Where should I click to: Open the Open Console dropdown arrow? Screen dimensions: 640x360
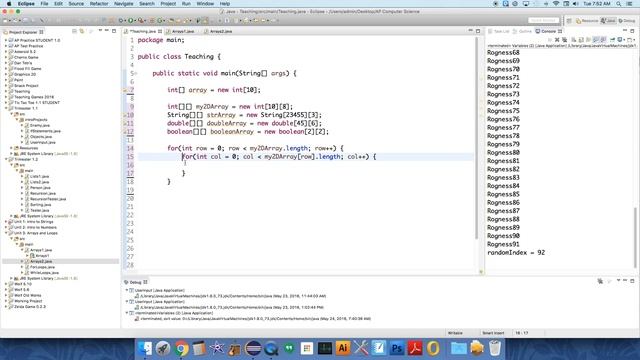point(634,40)
